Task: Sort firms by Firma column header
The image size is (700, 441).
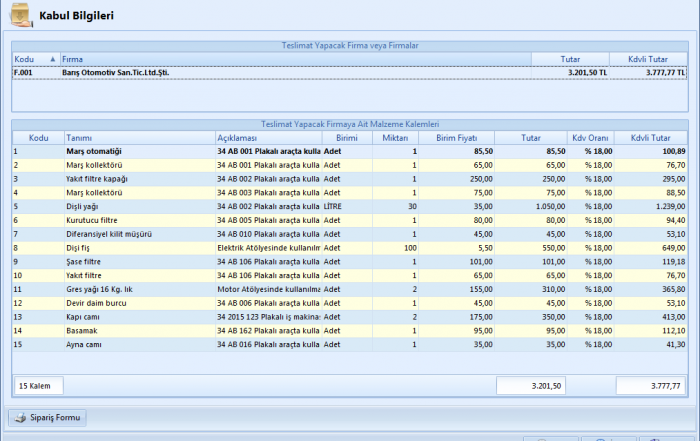Action: click(x=300, y=60)
